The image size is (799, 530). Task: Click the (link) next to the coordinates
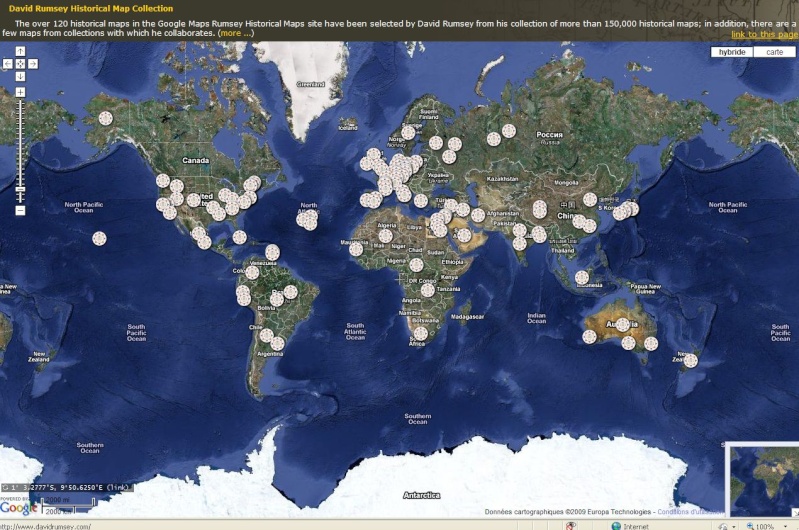pyautogui.click(x=119, y=487)
